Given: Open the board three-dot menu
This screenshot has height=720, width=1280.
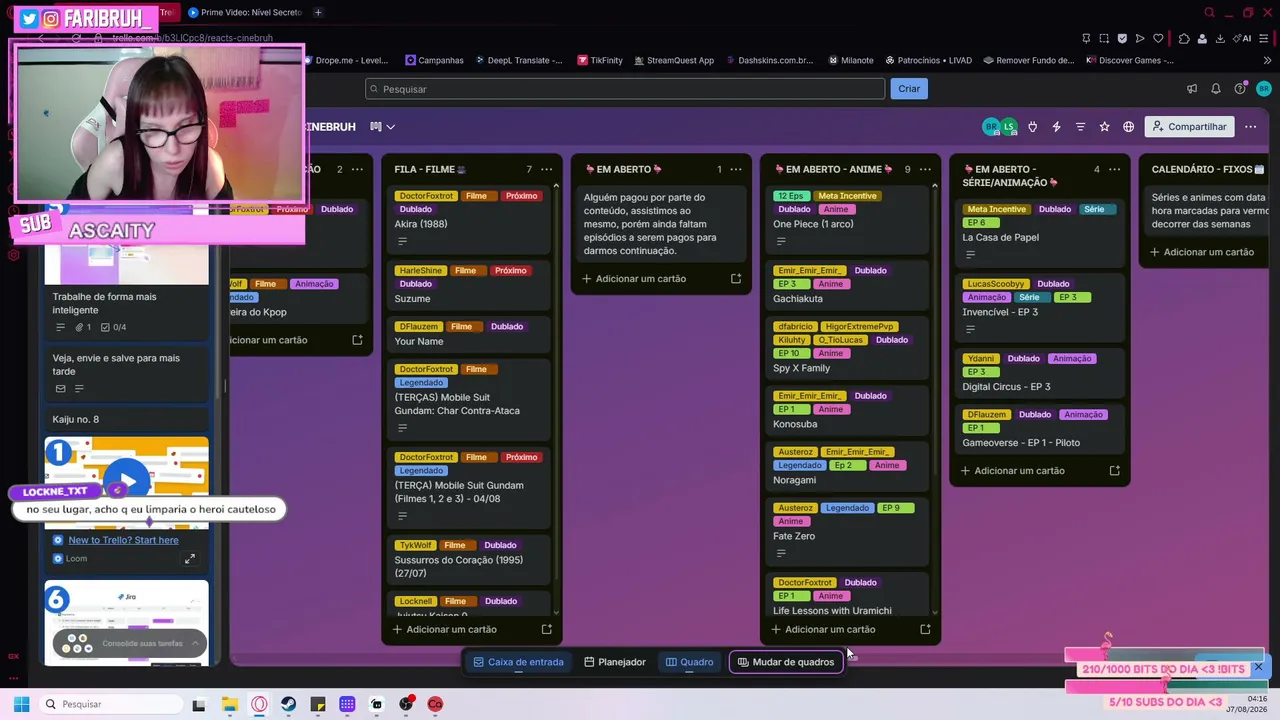Looking at the screenshot, I should [1250, 127].
